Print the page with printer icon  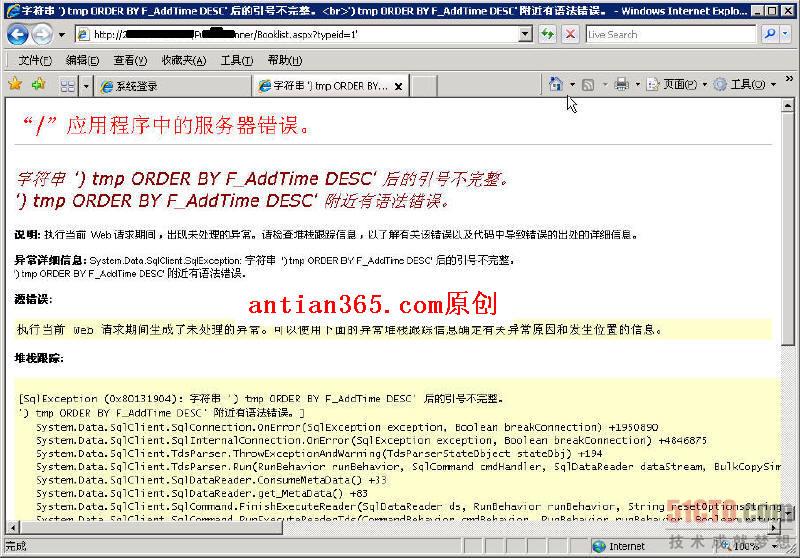[621, 84]
